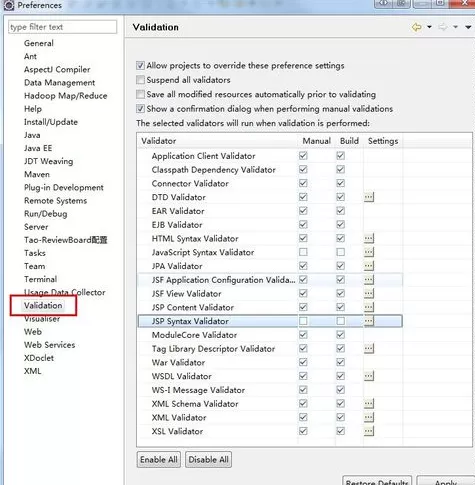This screenshot has width=475, height=485.
Task: Open XML Schema Validator settings button
Action: tap(369, 404)
